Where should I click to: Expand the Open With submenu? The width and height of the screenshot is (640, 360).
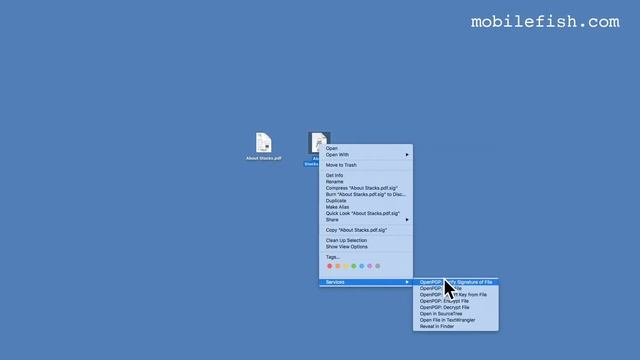point(366,155)
